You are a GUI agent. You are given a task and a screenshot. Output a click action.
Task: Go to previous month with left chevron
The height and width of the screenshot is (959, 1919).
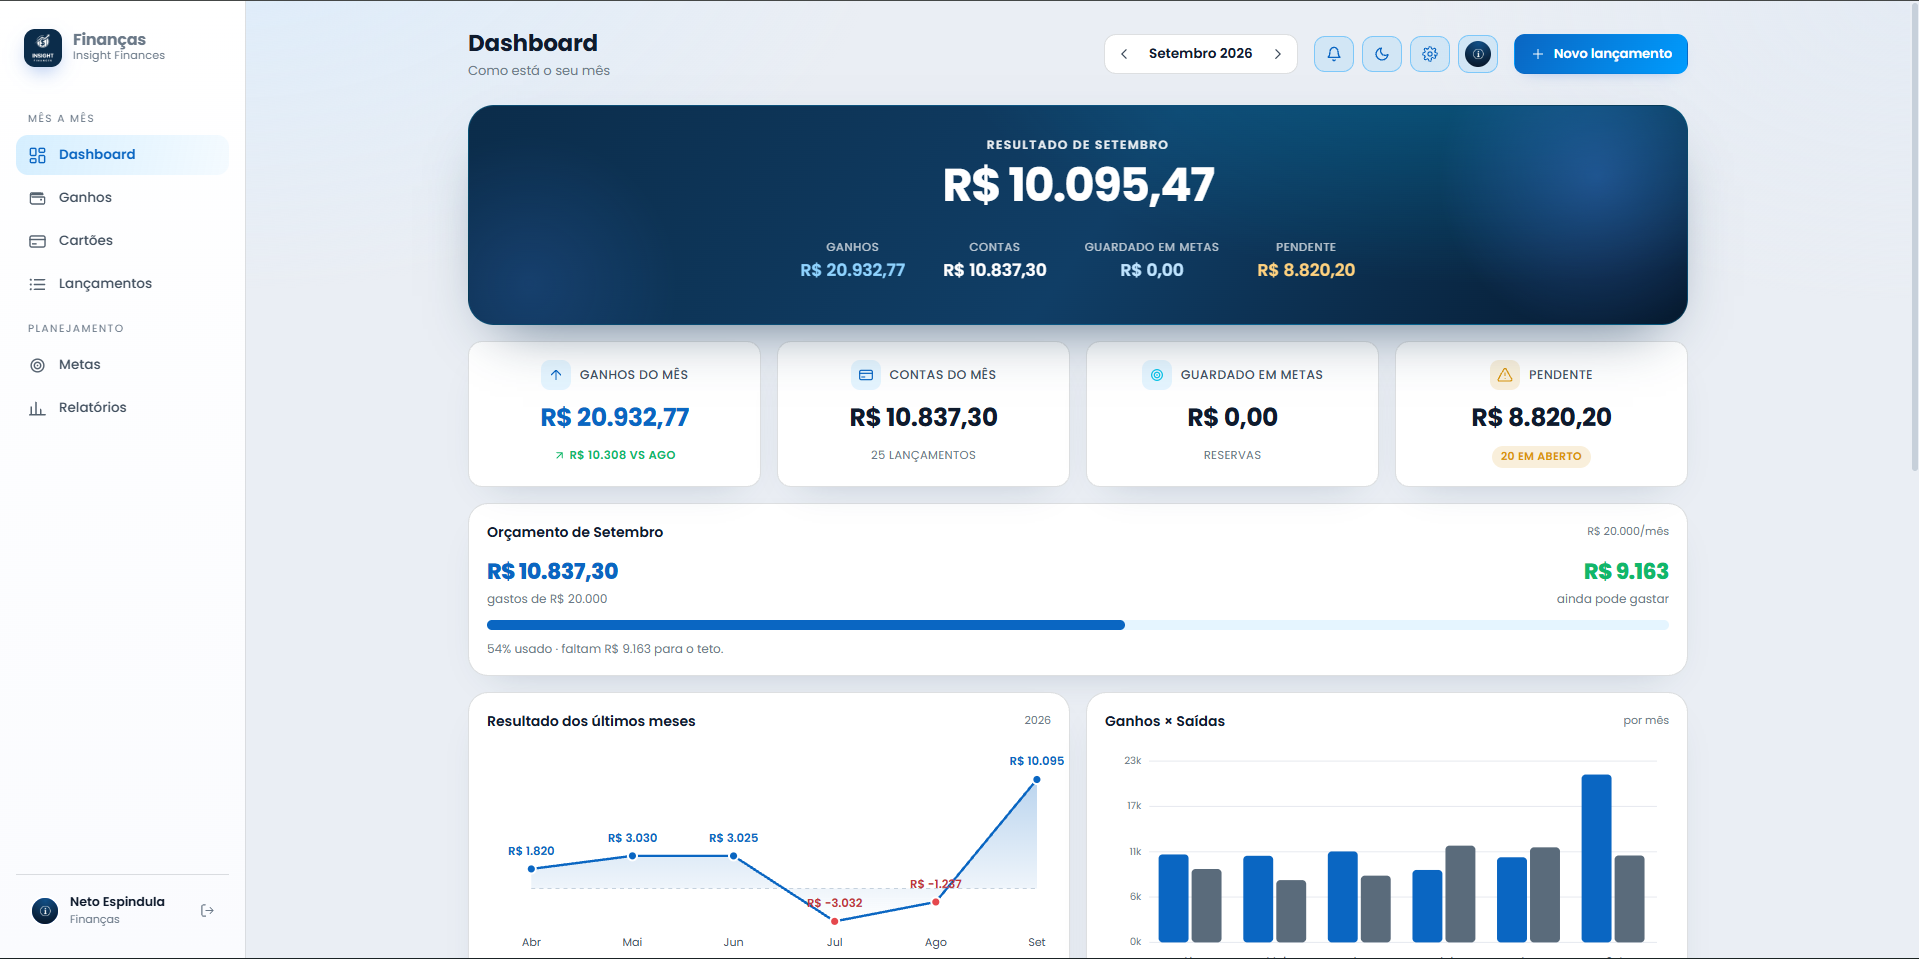pyautogui.click(x=1124, y=54)
